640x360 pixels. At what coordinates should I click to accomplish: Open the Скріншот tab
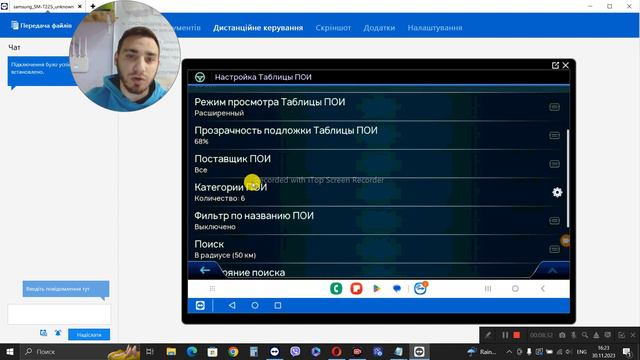[x=333, y=28]
